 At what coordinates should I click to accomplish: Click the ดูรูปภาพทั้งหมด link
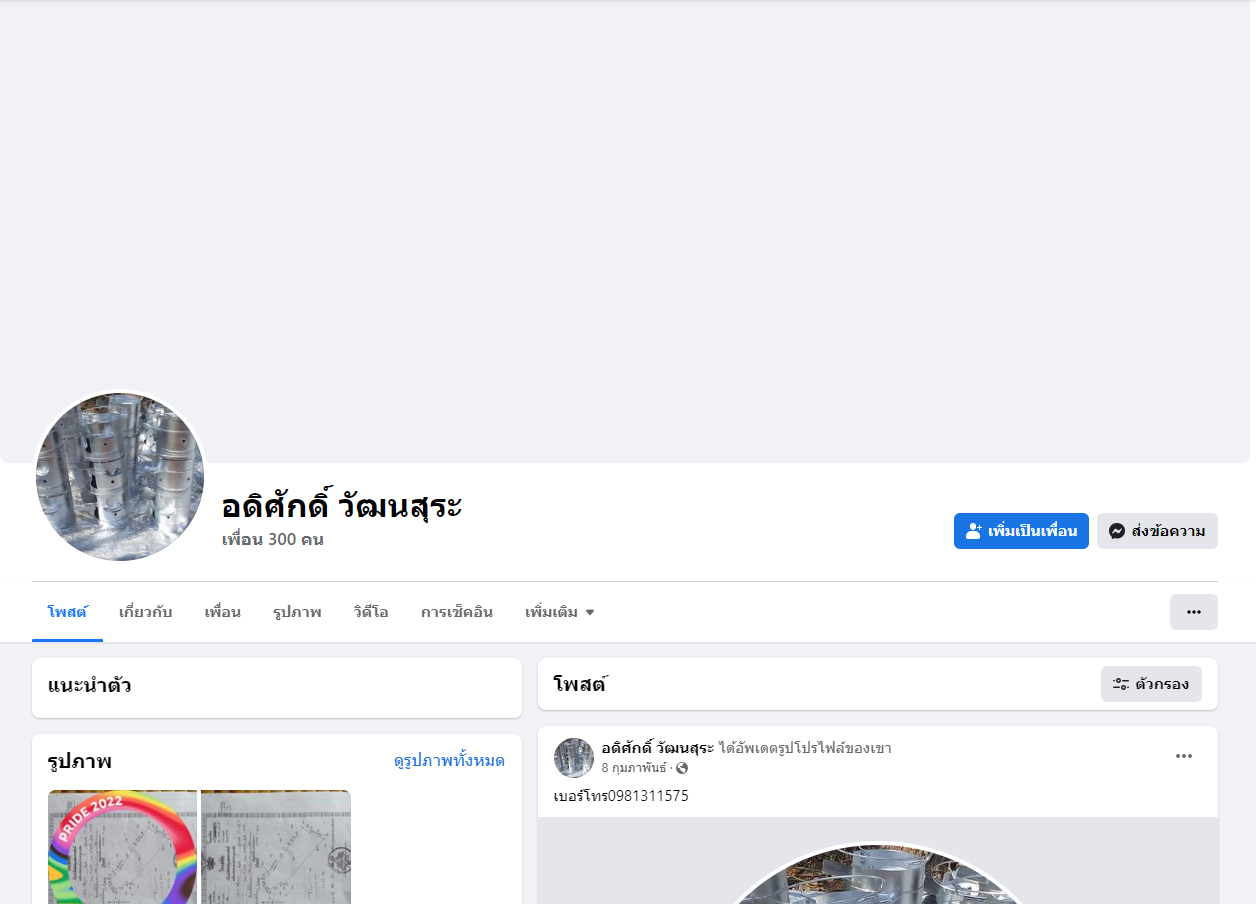[449, 761]
